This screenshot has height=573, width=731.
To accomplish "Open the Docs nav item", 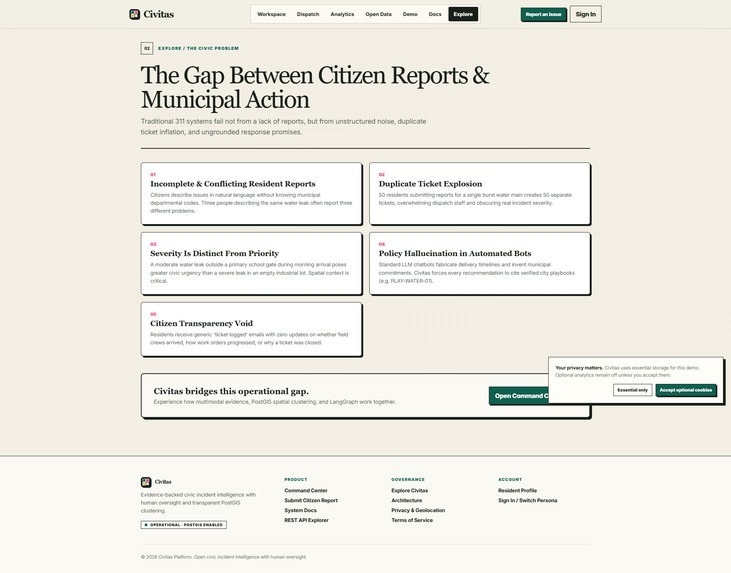I will click(435, 14).
